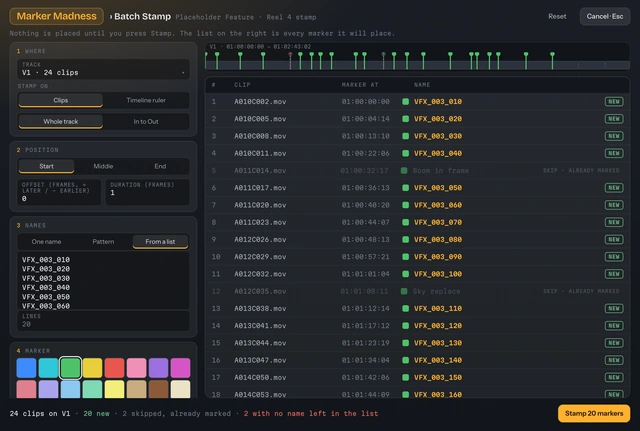Set marker position to Start
This screenshot has height=431, width=640.
(46, 166)
